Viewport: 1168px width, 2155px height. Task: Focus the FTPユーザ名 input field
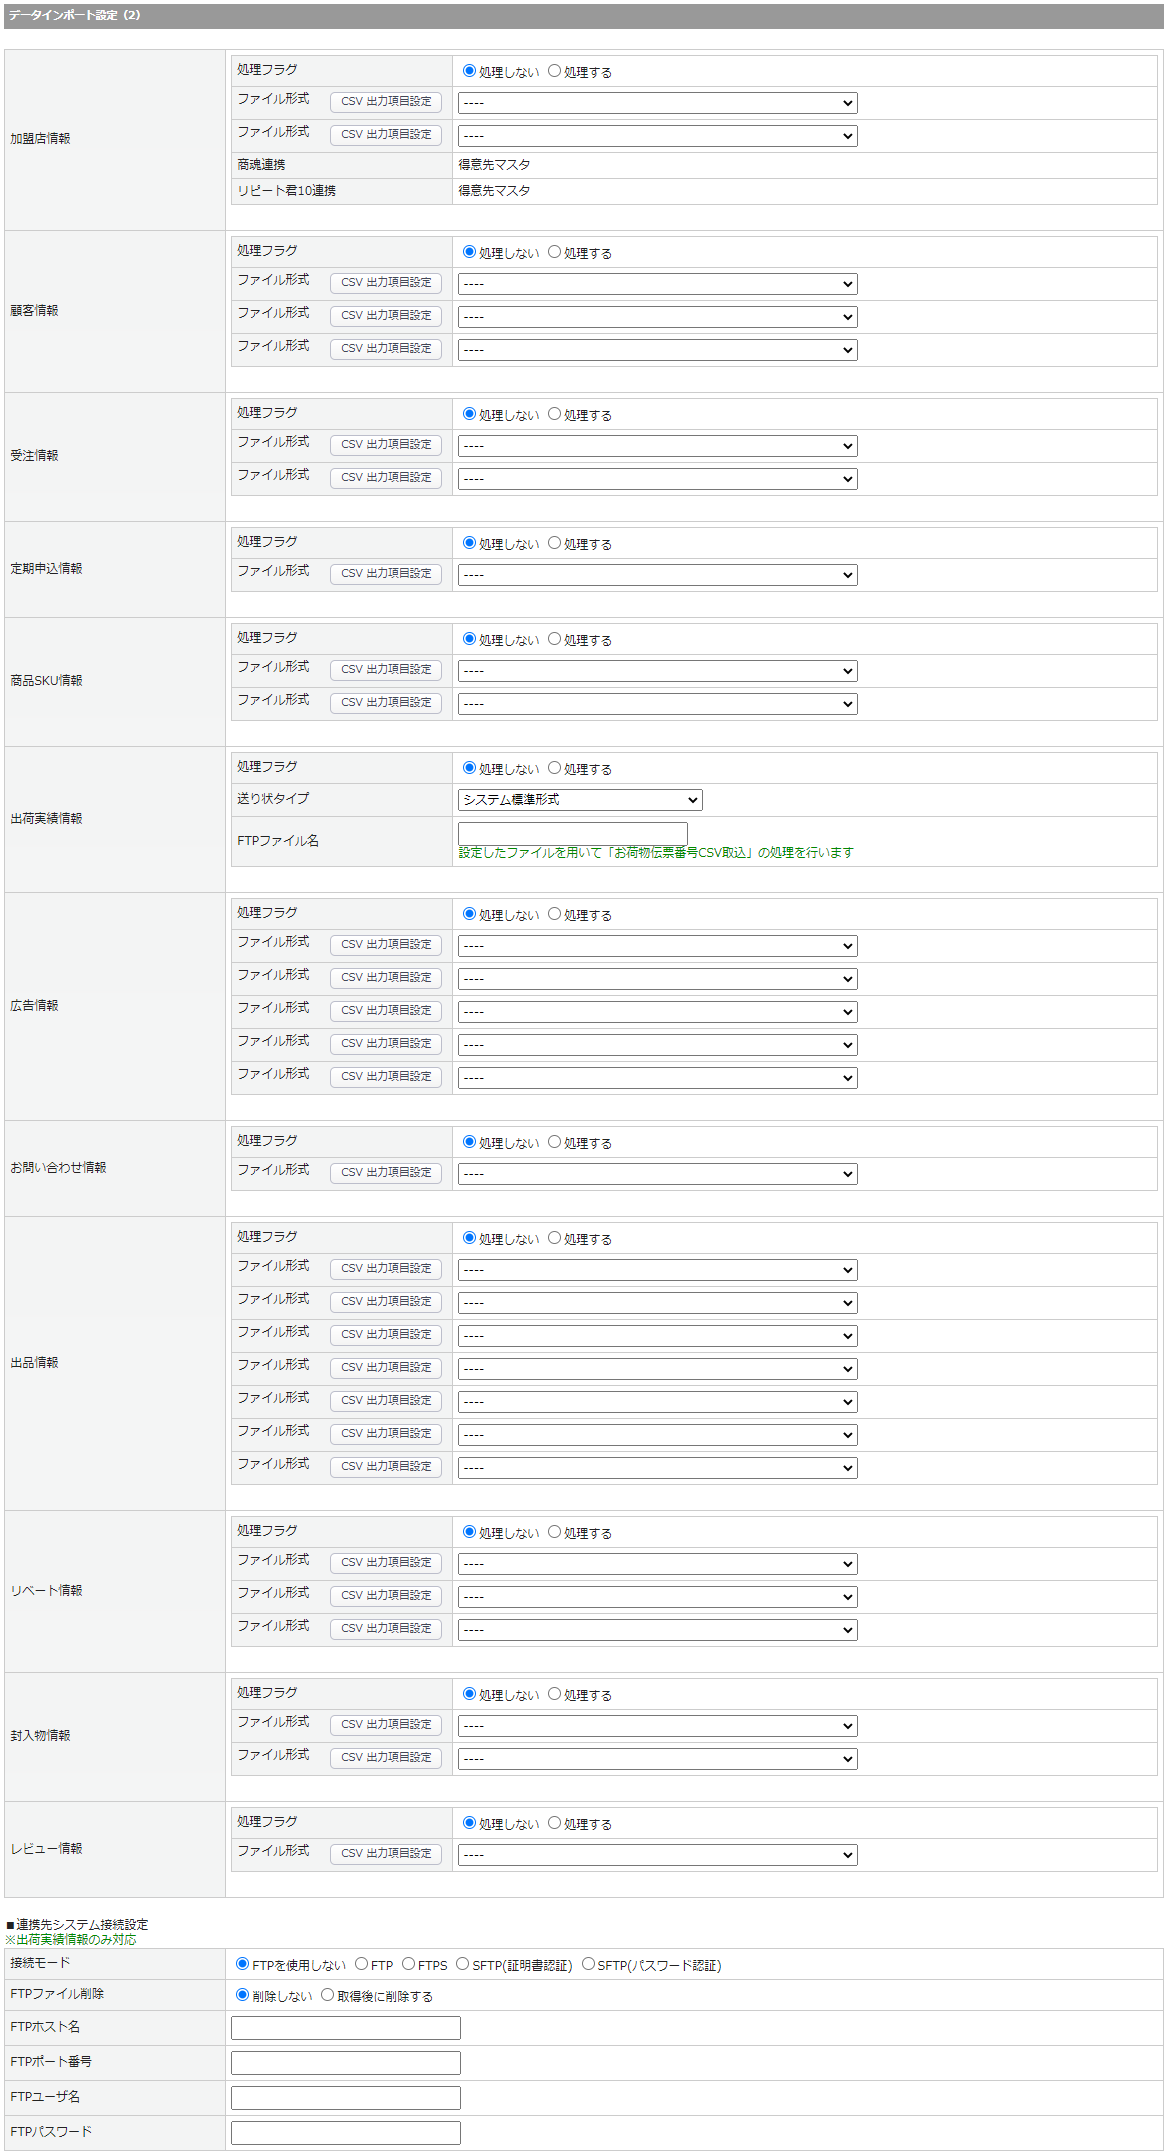(x=345, y=2098)
